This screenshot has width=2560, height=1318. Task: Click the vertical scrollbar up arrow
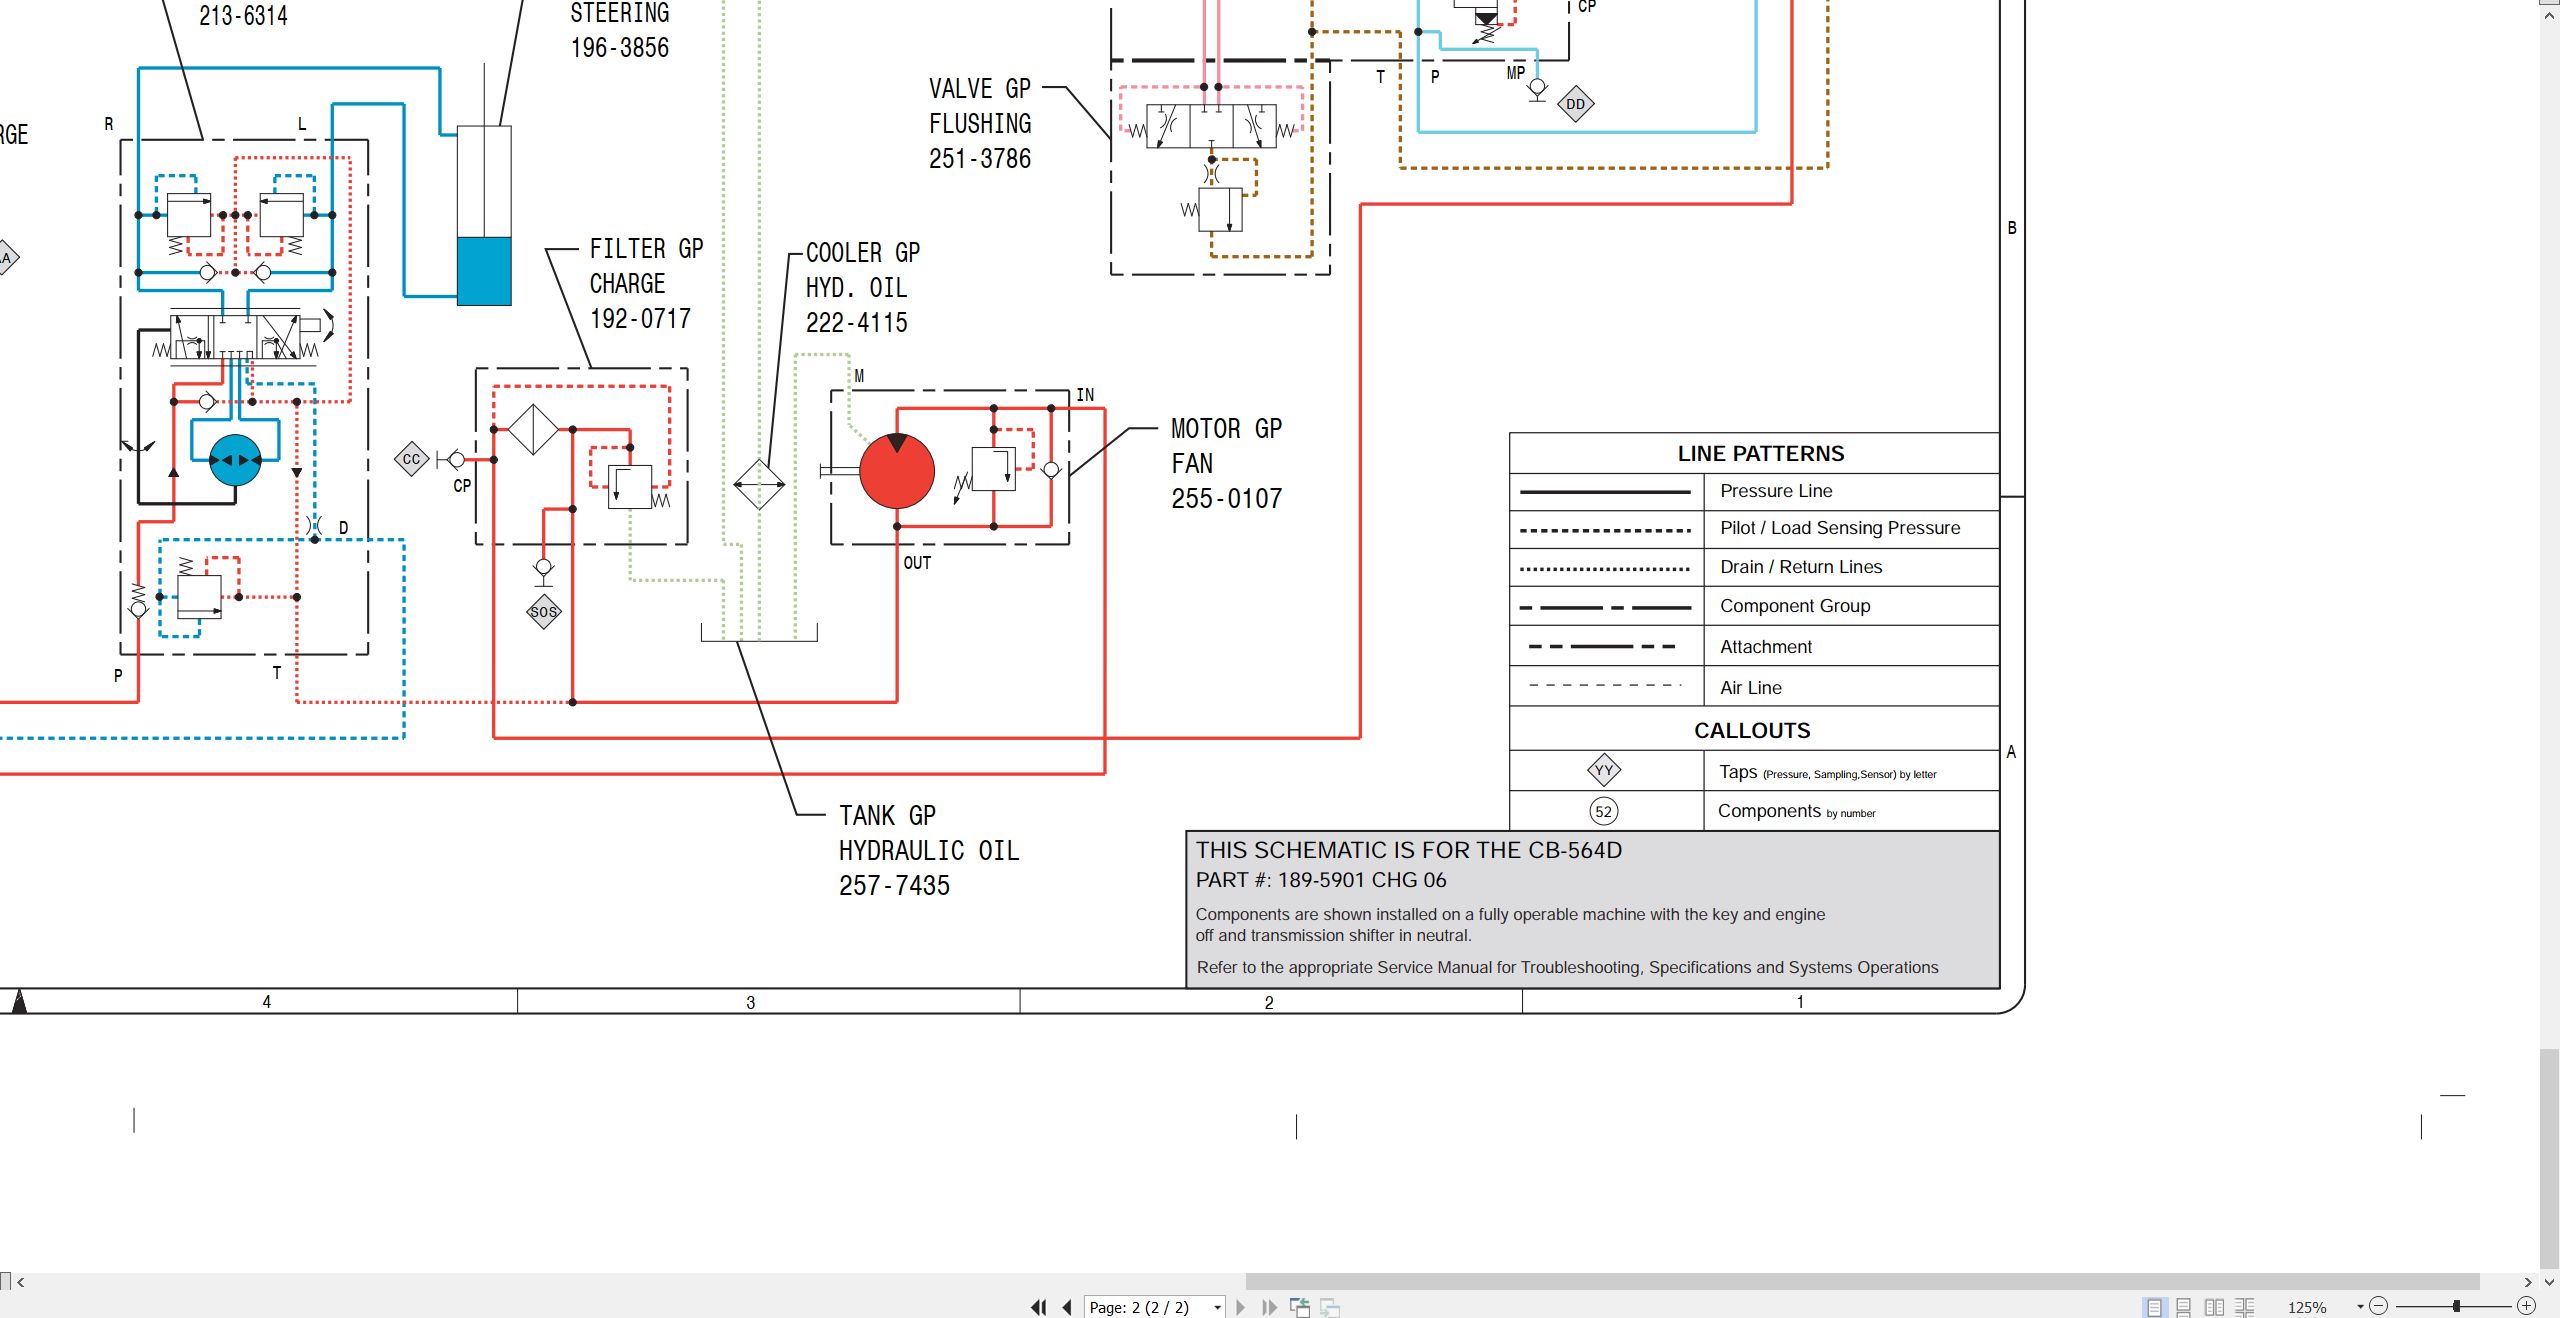(x=2549, y=16)
